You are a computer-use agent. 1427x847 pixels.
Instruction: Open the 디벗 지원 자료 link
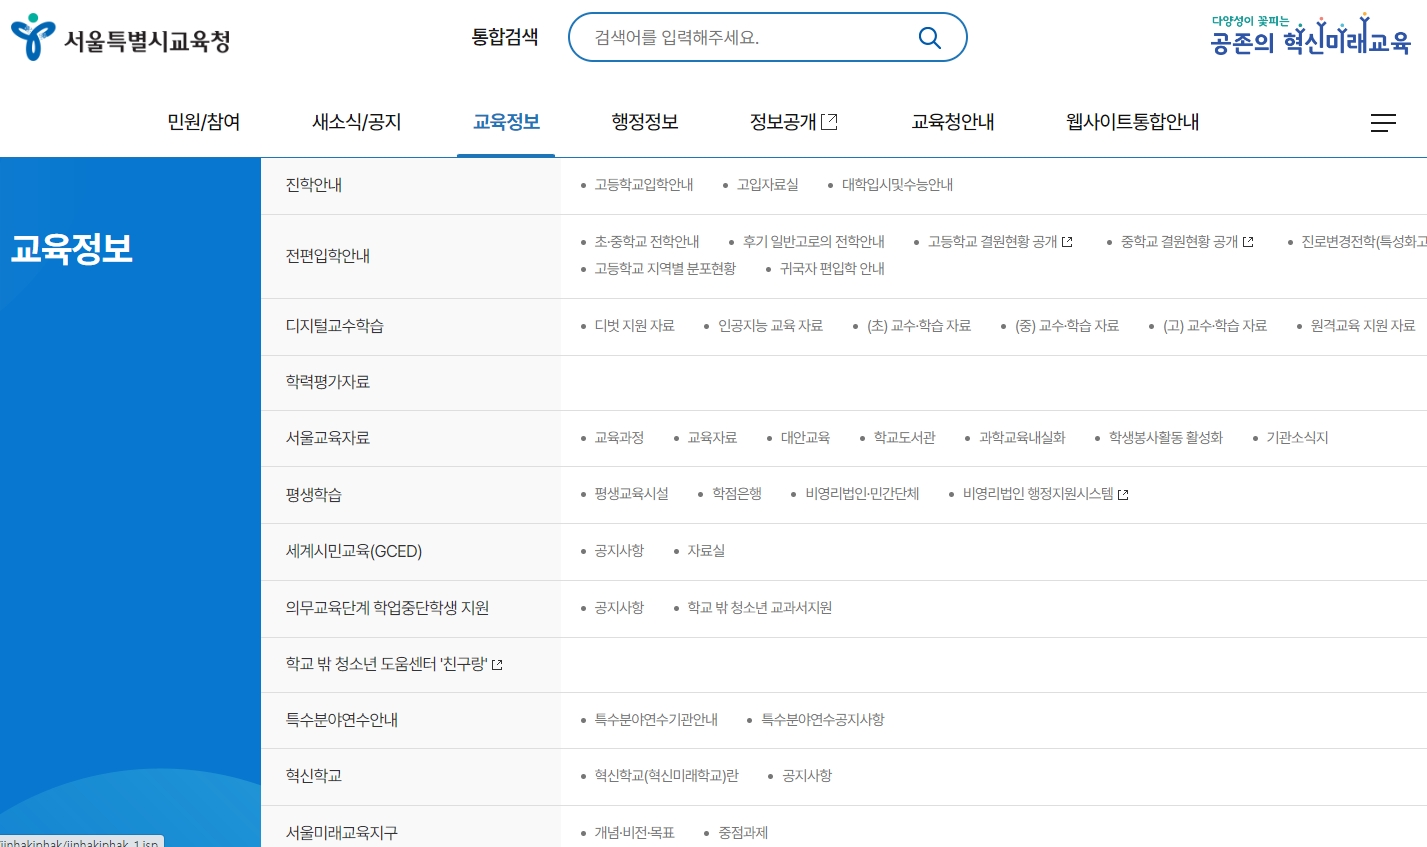[635, 326]
